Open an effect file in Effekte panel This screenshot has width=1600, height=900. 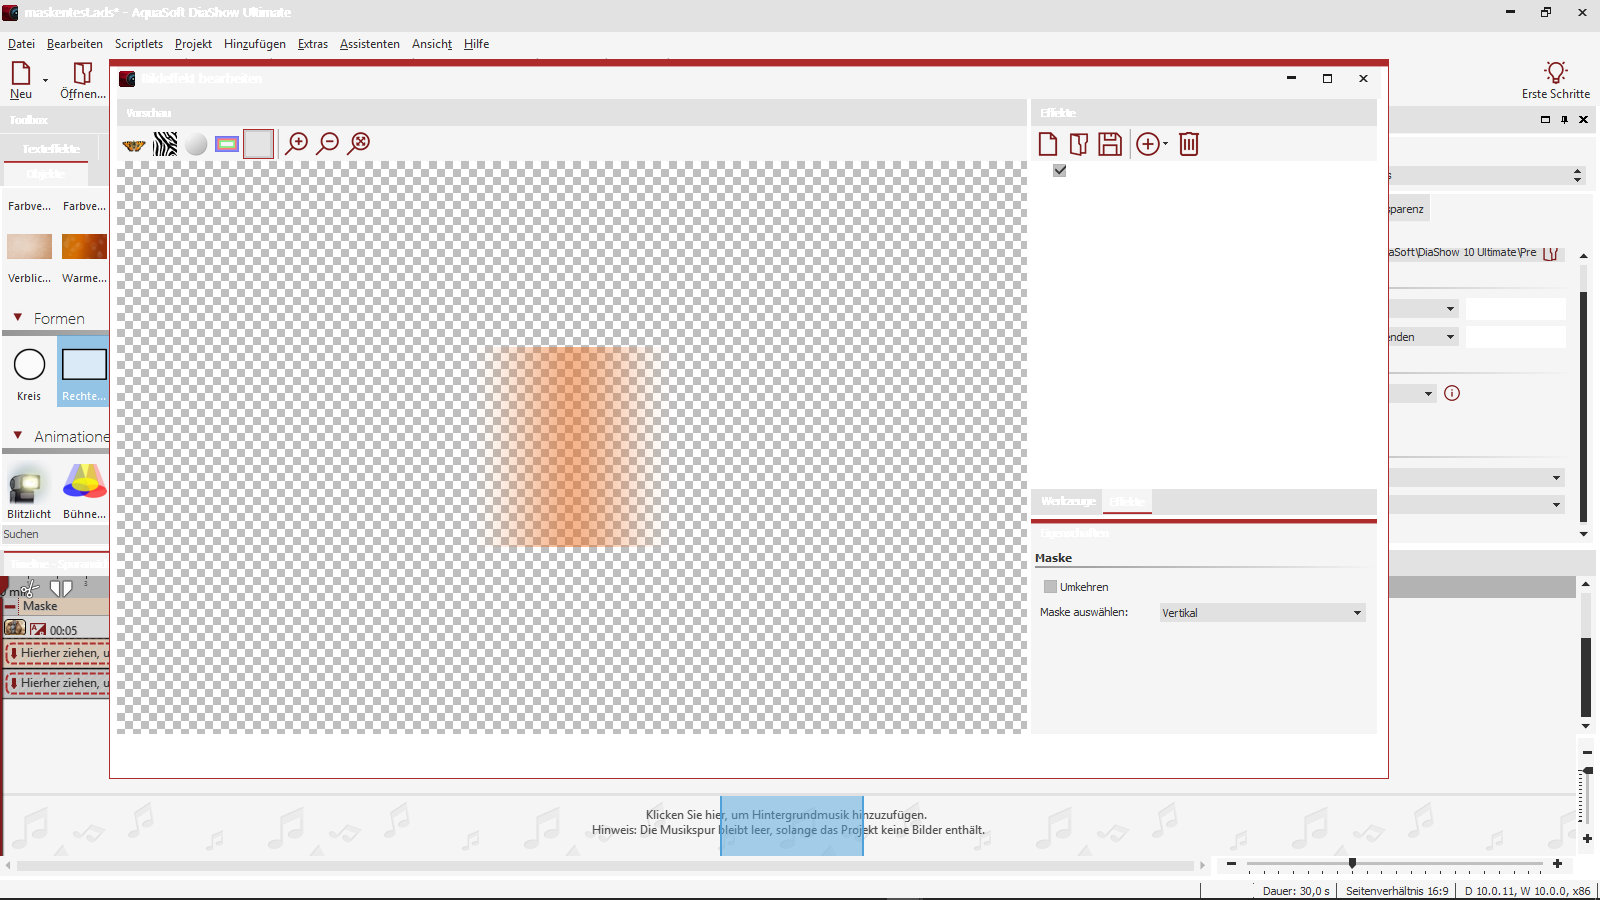pos(1078,144)
